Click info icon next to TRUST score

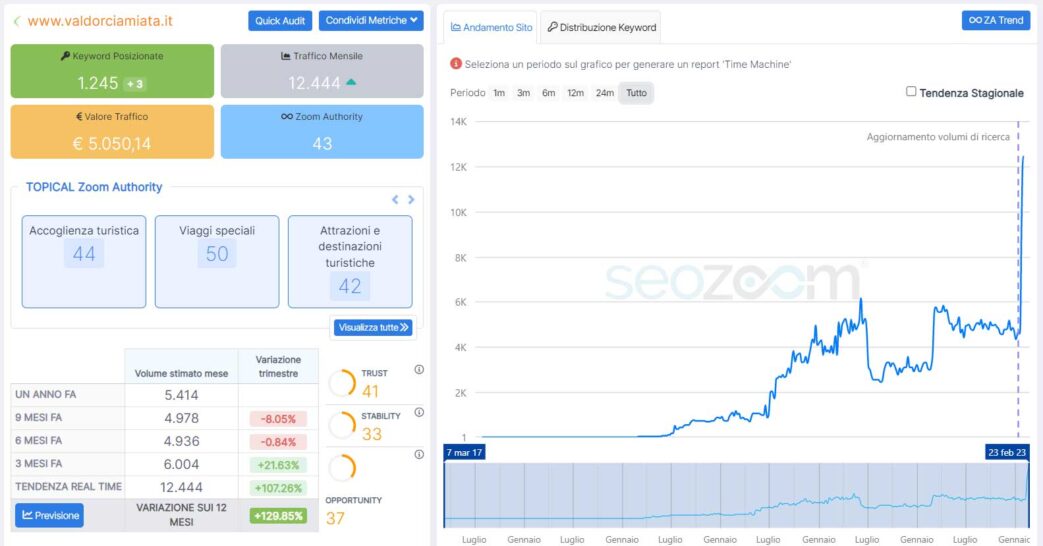coord(419,370)
